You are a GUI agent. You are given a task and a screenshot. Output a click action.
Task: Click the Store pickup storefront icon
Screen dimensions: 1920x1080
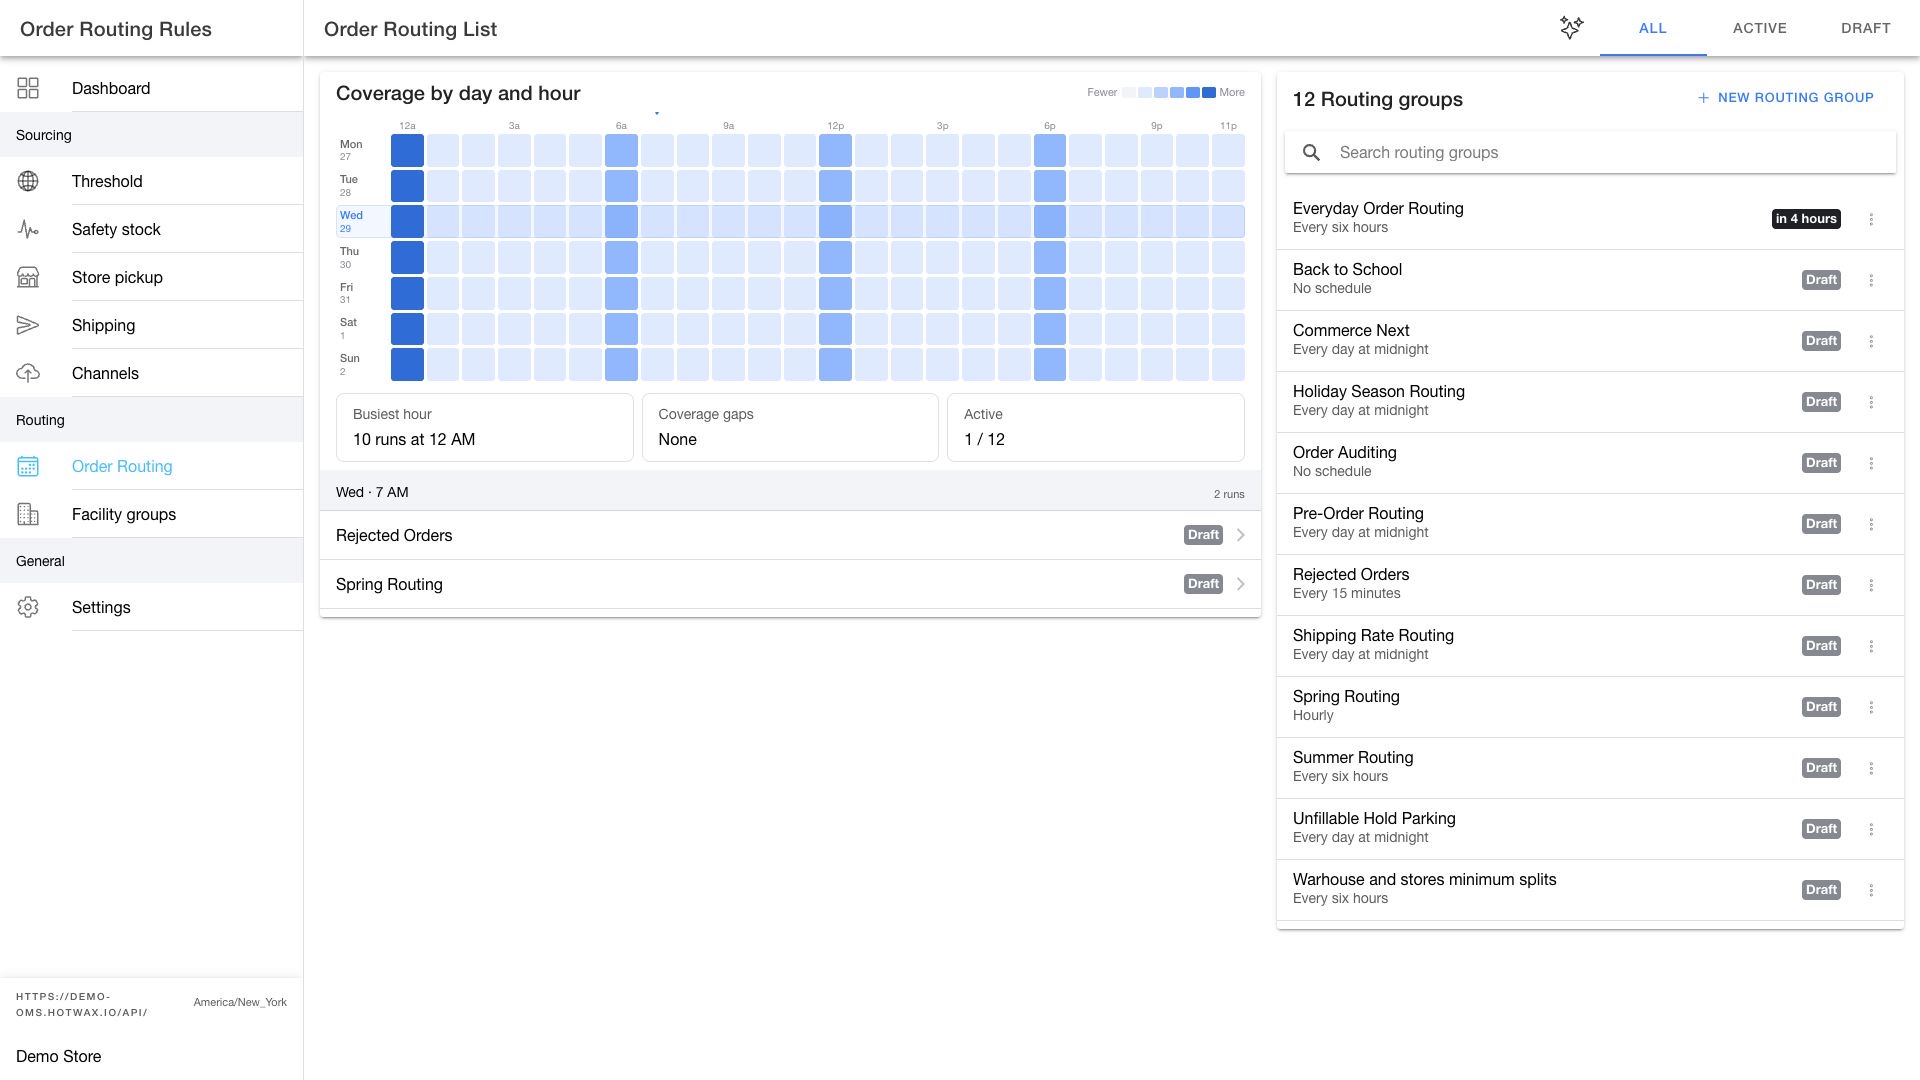pos(28,277)
